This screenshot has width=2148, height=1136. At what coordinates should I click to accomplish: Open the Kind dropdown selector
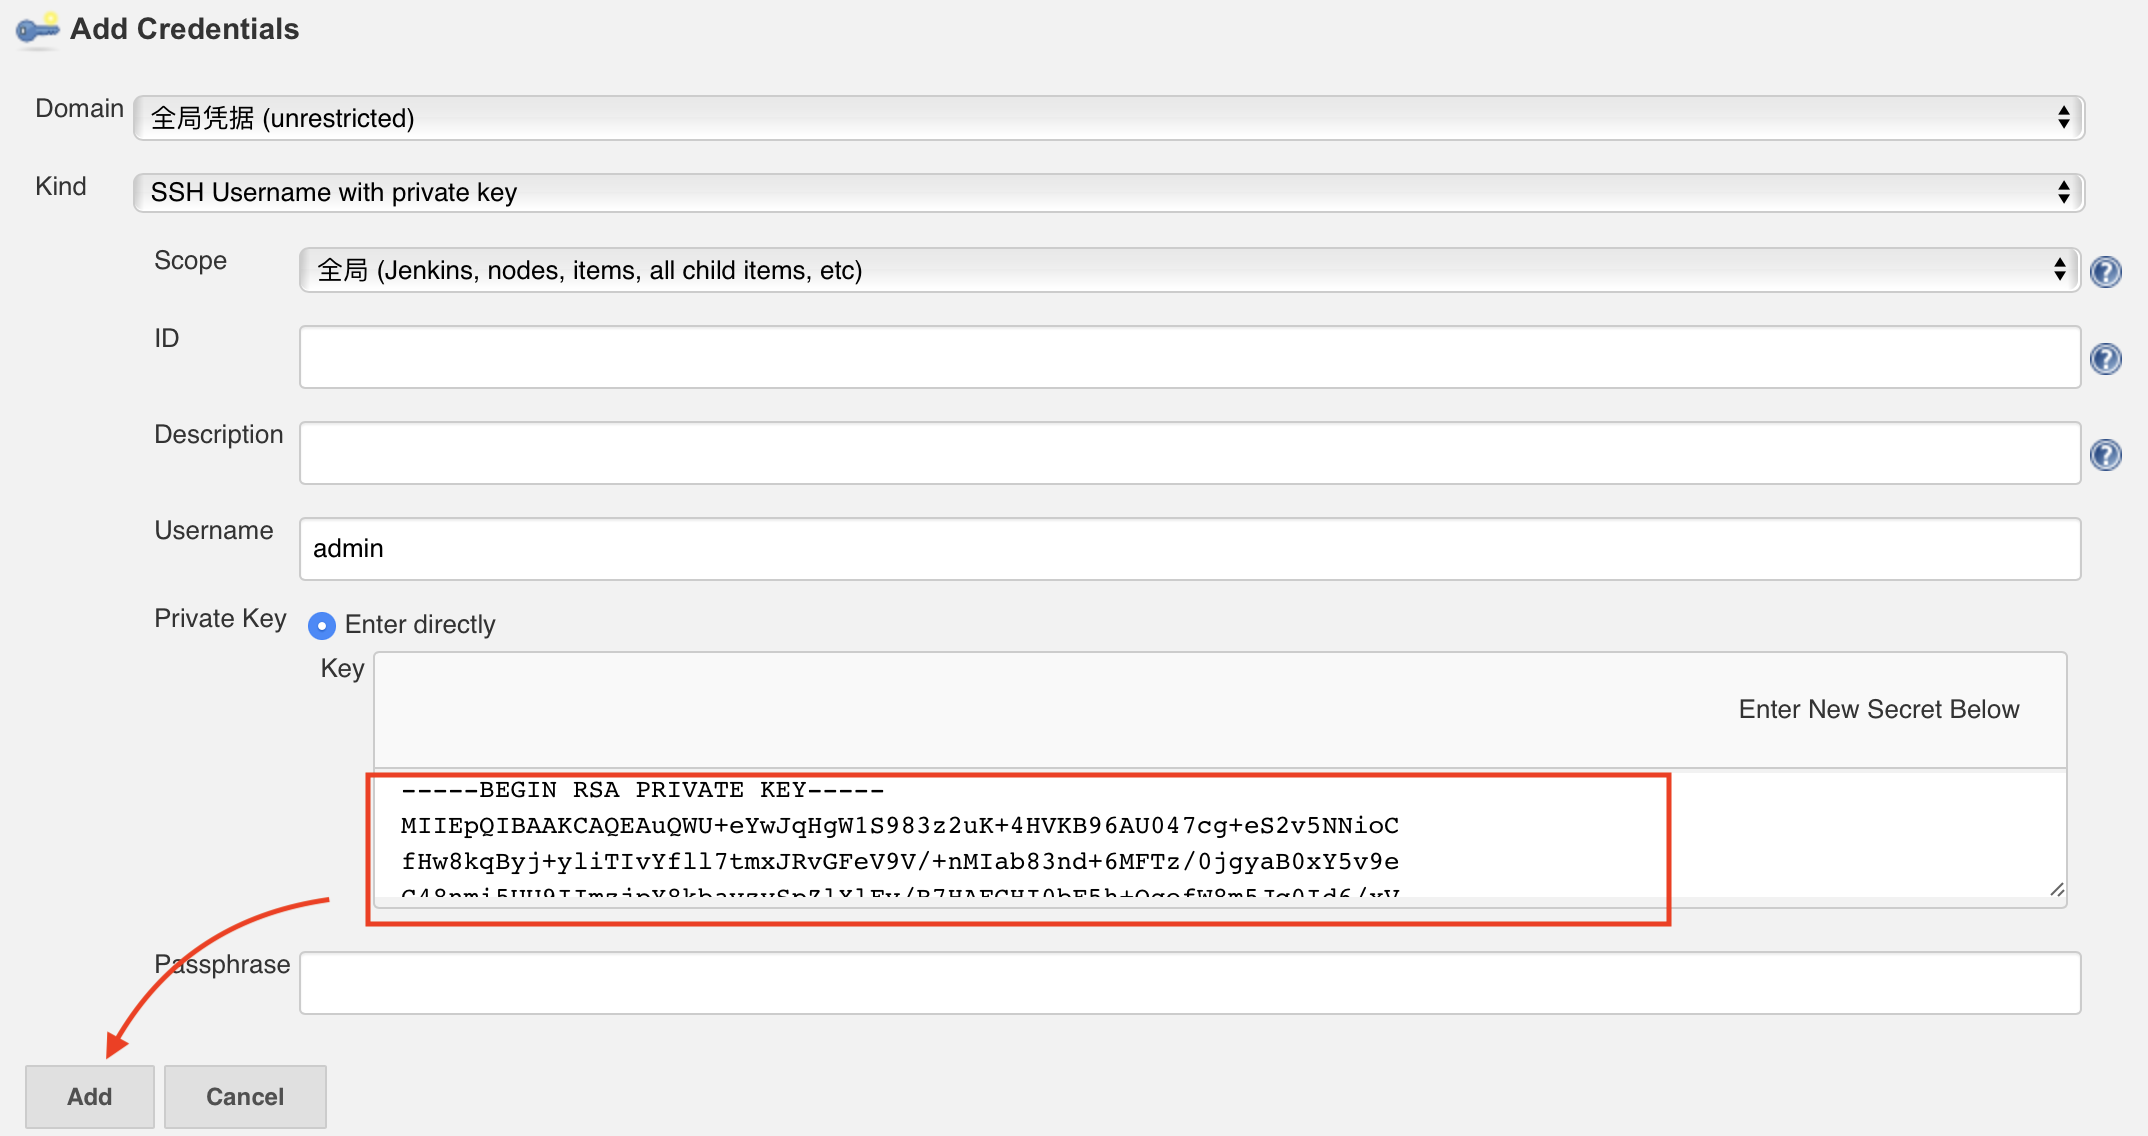tap(1108, 192)
